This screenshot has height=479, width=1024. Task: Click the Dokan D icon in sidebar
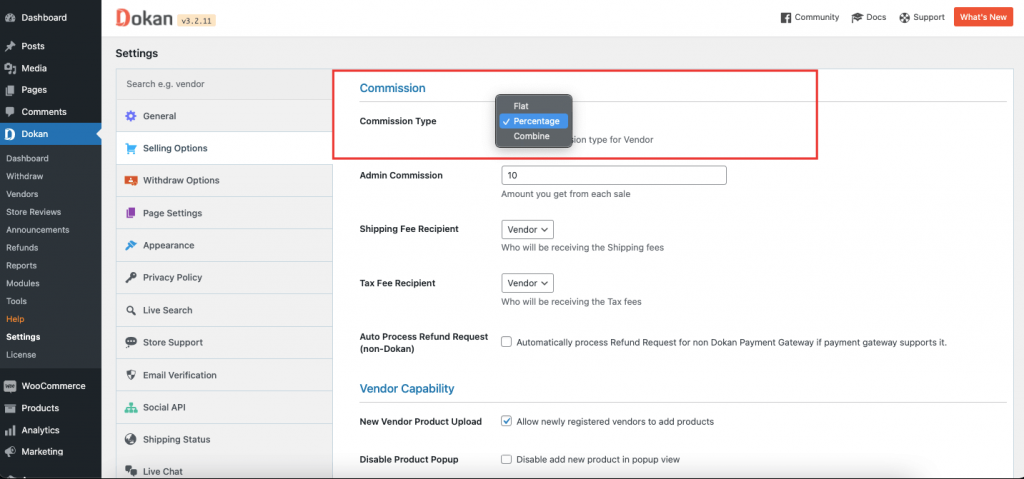coord(10,134)
